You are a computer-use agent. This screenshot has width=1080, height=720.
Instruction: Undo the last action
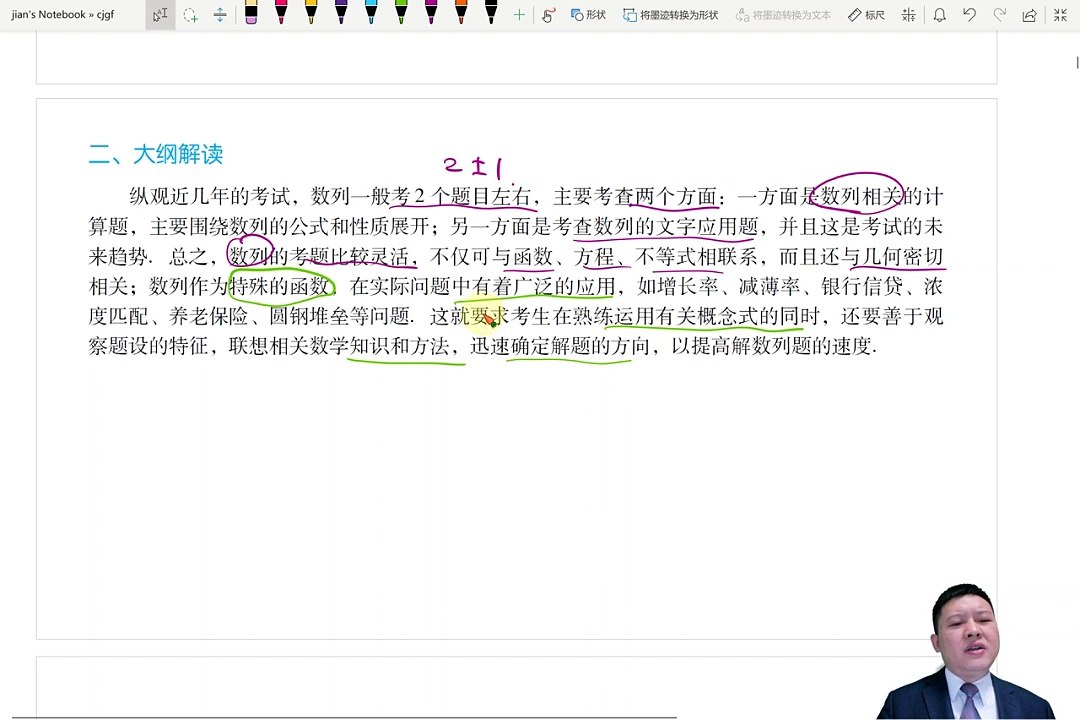(x=969, y=14)
